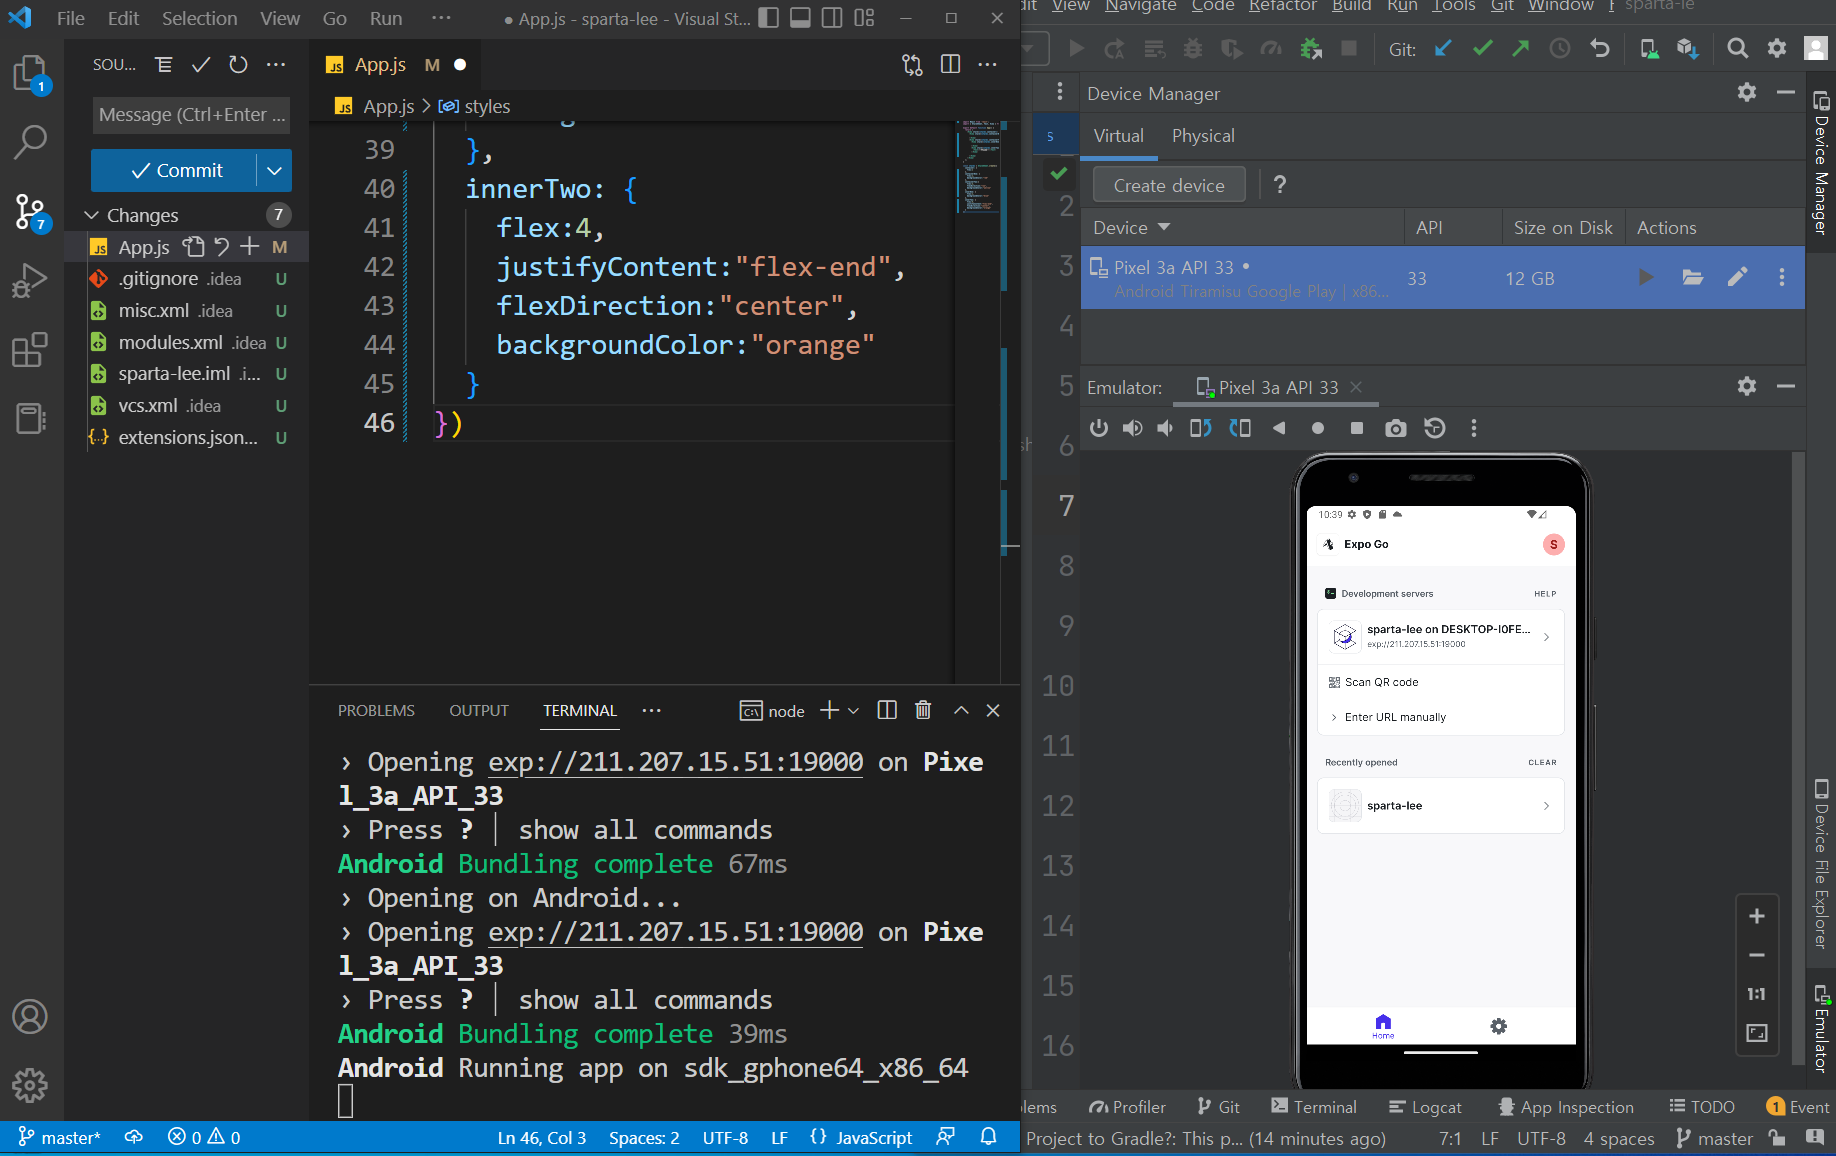Screen dimensions: 1836x1156
Task: Open more actions for Pixel 3a API 33
Action: coord(1781,278)
